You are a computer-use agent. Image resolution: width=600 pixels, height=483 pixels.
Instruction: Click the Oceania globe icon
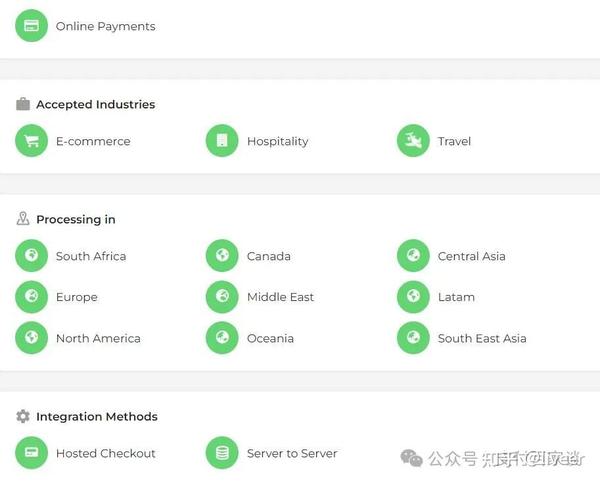pyautogui.click(x=222, y=338)
